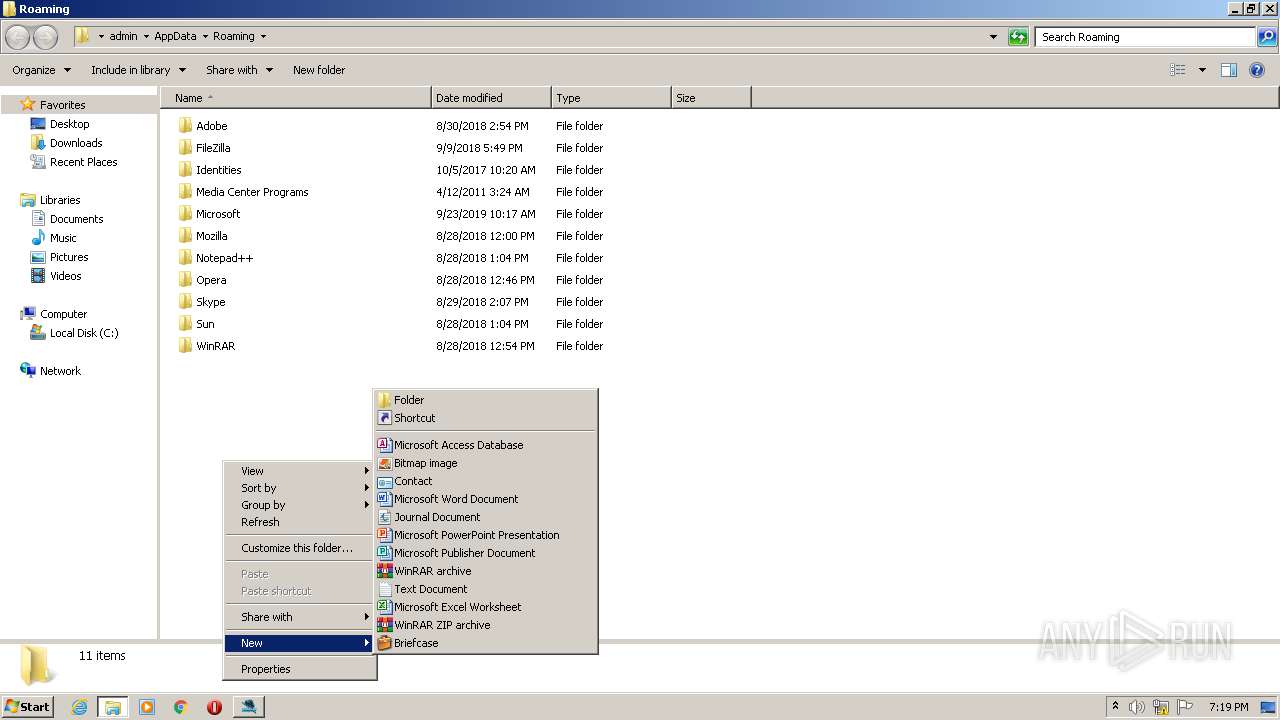
Task: Toggle the preview pane icon
Action: point(1229,70)
